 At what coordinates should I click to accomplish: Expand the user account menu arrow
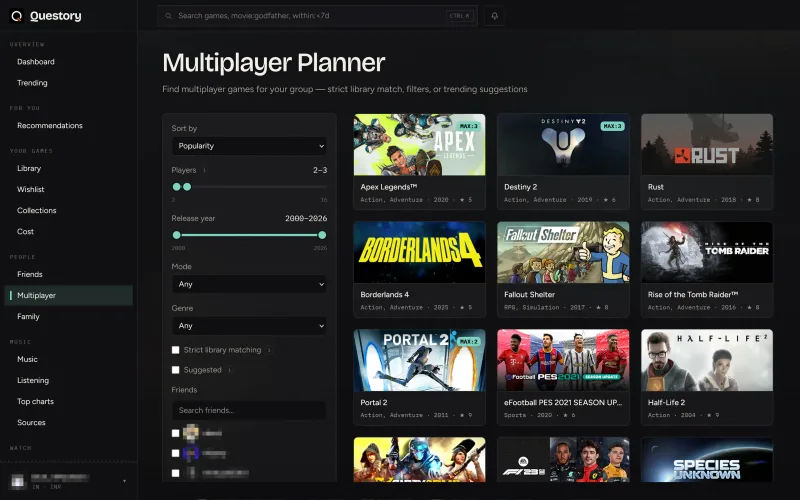tap(124, 481)
